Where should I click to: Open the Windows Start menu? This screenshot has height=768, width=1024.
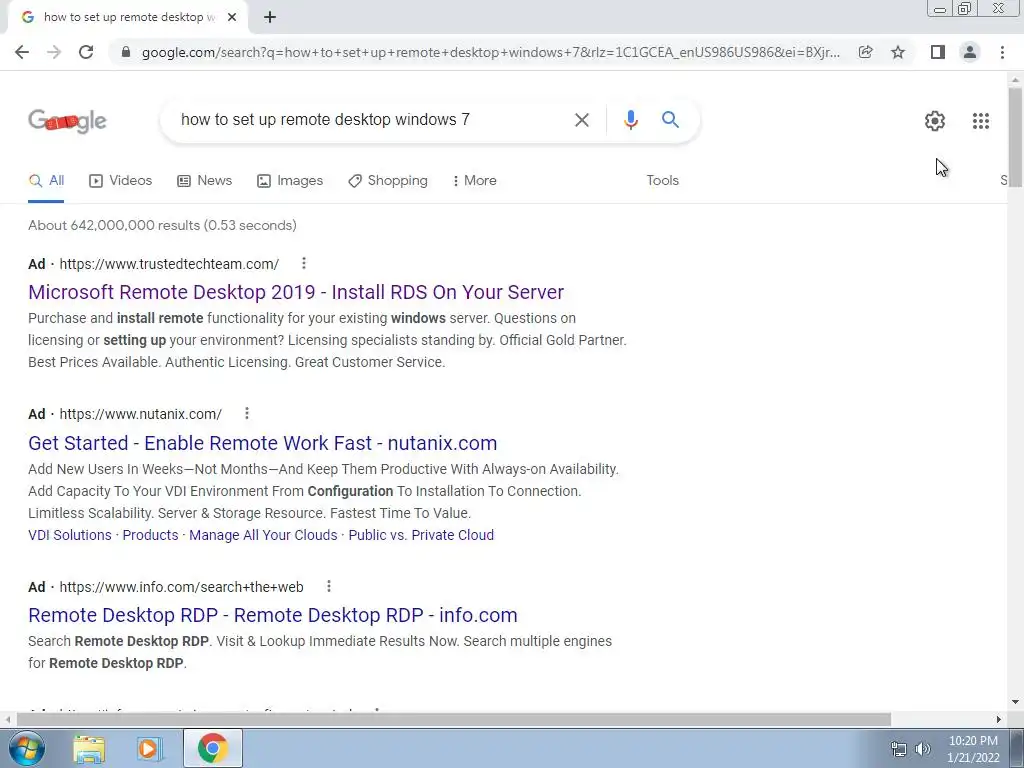click(x=26, y=748)
